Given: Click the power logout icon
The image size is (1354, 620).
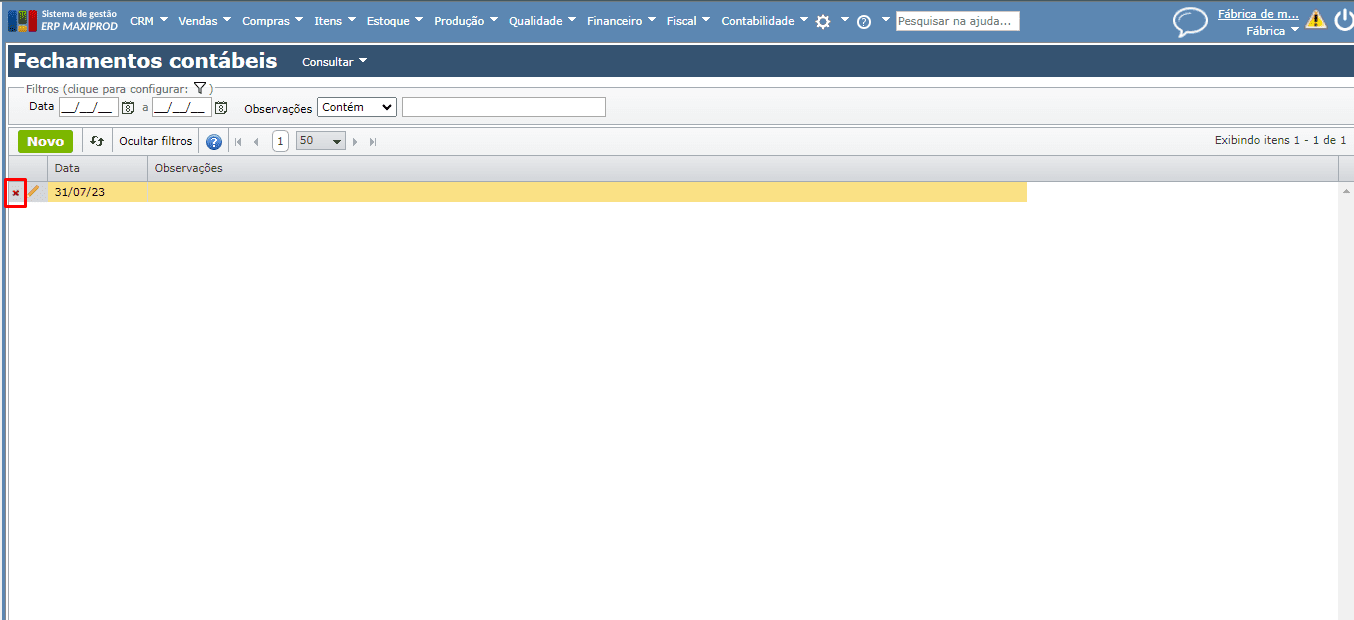Looking at the screenshot, I should [1343, 19].
